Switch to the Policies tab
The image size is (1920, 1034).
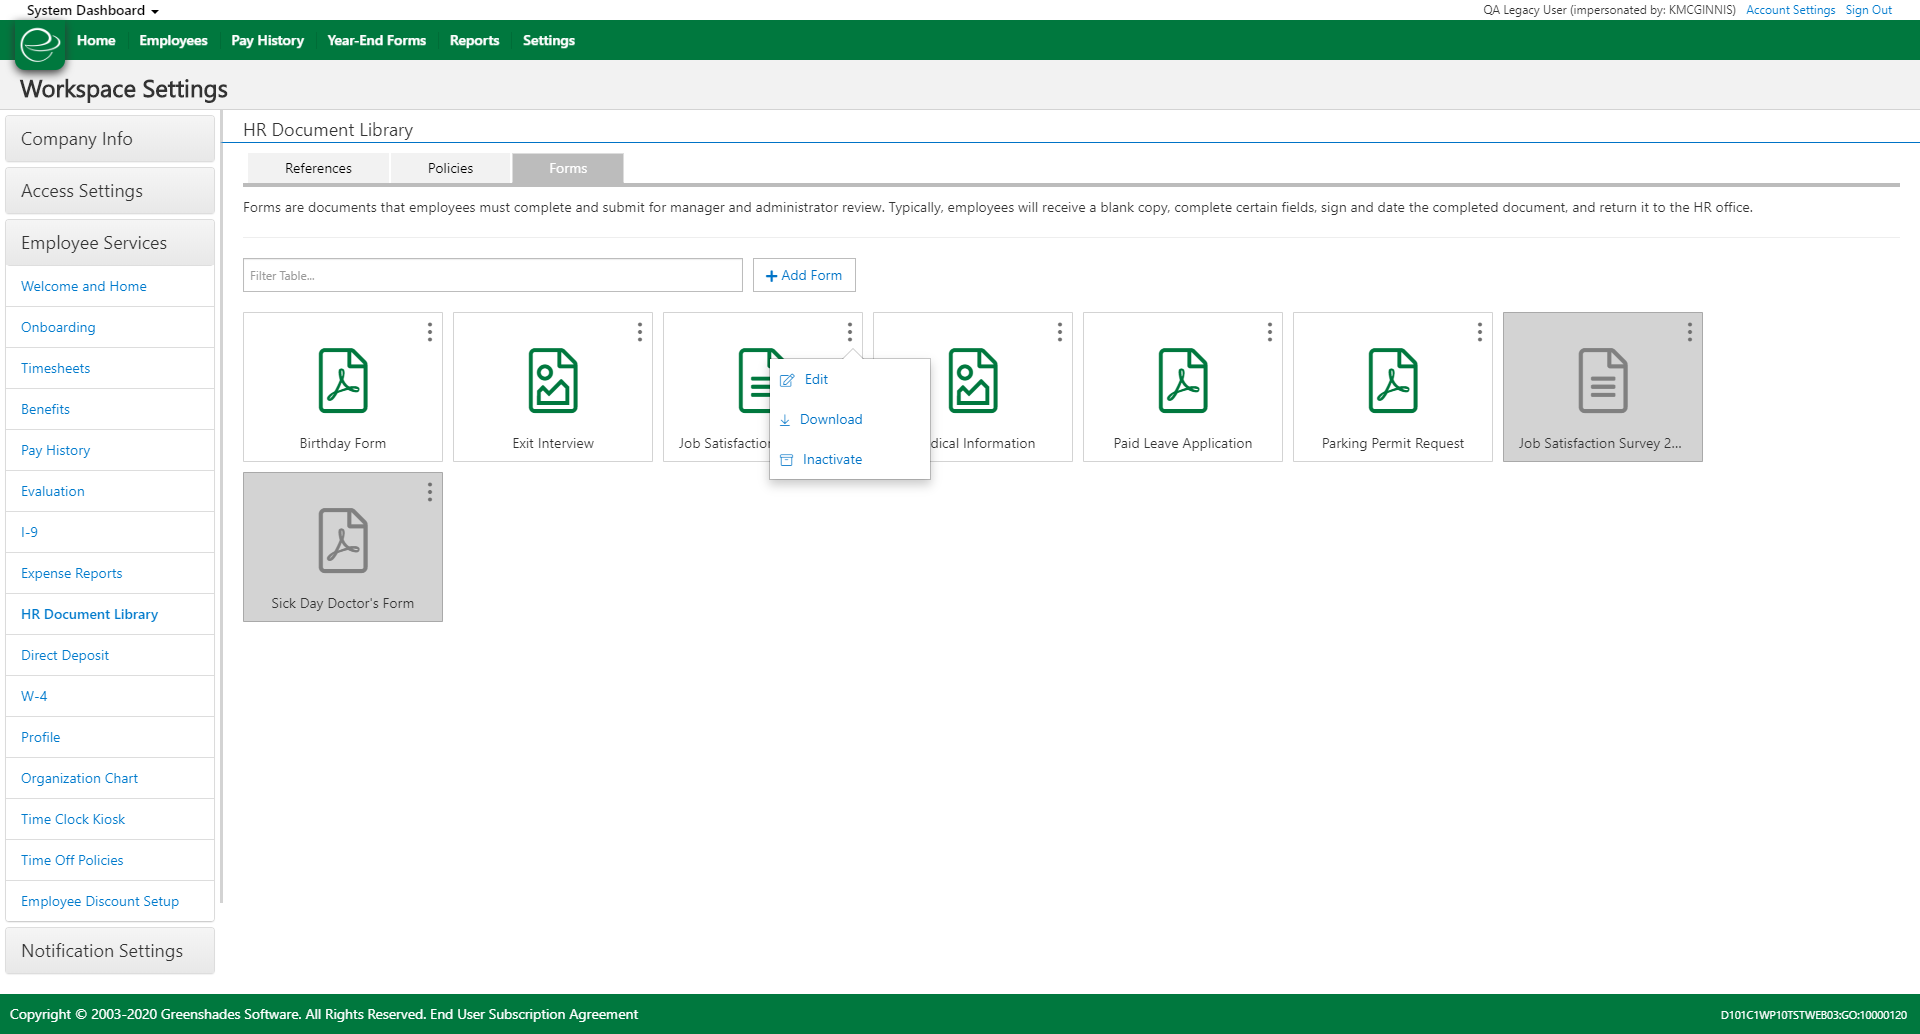coord(450,168)
